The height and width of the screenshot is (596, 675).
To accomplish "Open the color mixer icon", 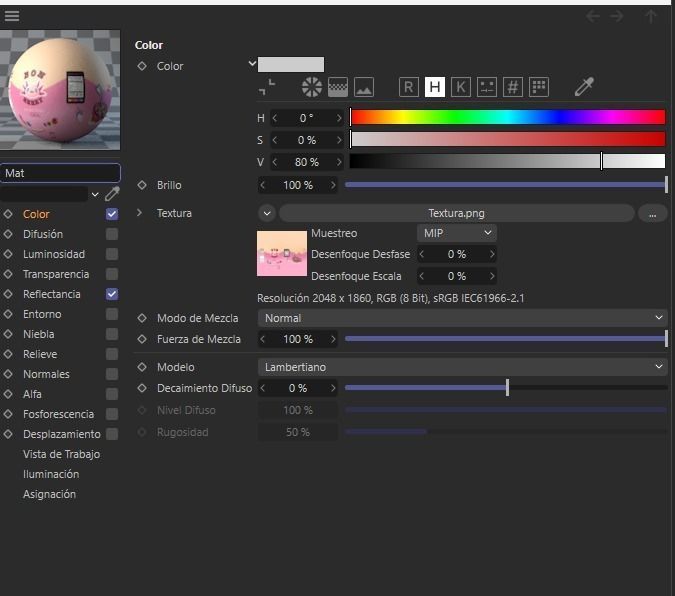I will tap(487, 87).
